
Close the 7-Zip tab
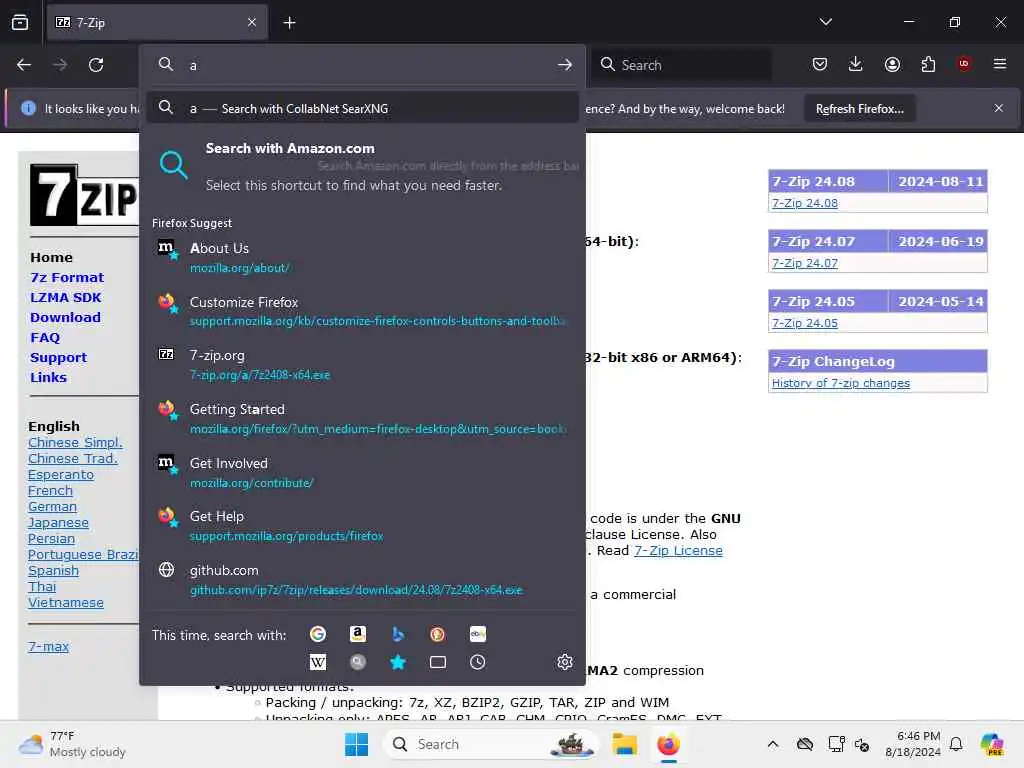252,22
